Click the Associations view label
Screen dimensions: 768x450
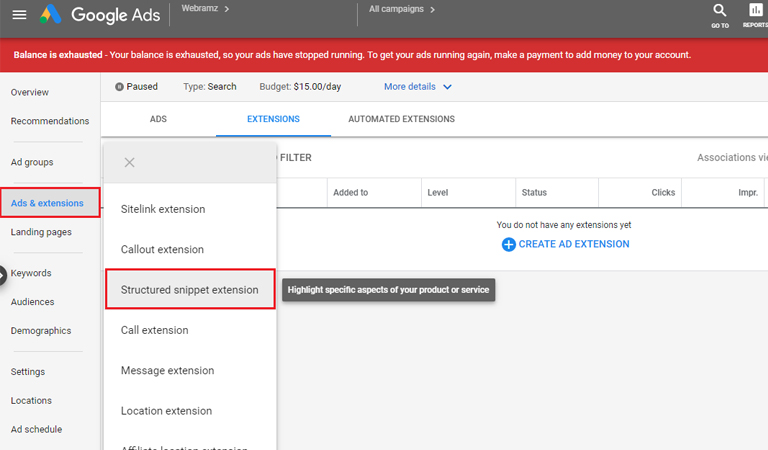click(732, 158)
